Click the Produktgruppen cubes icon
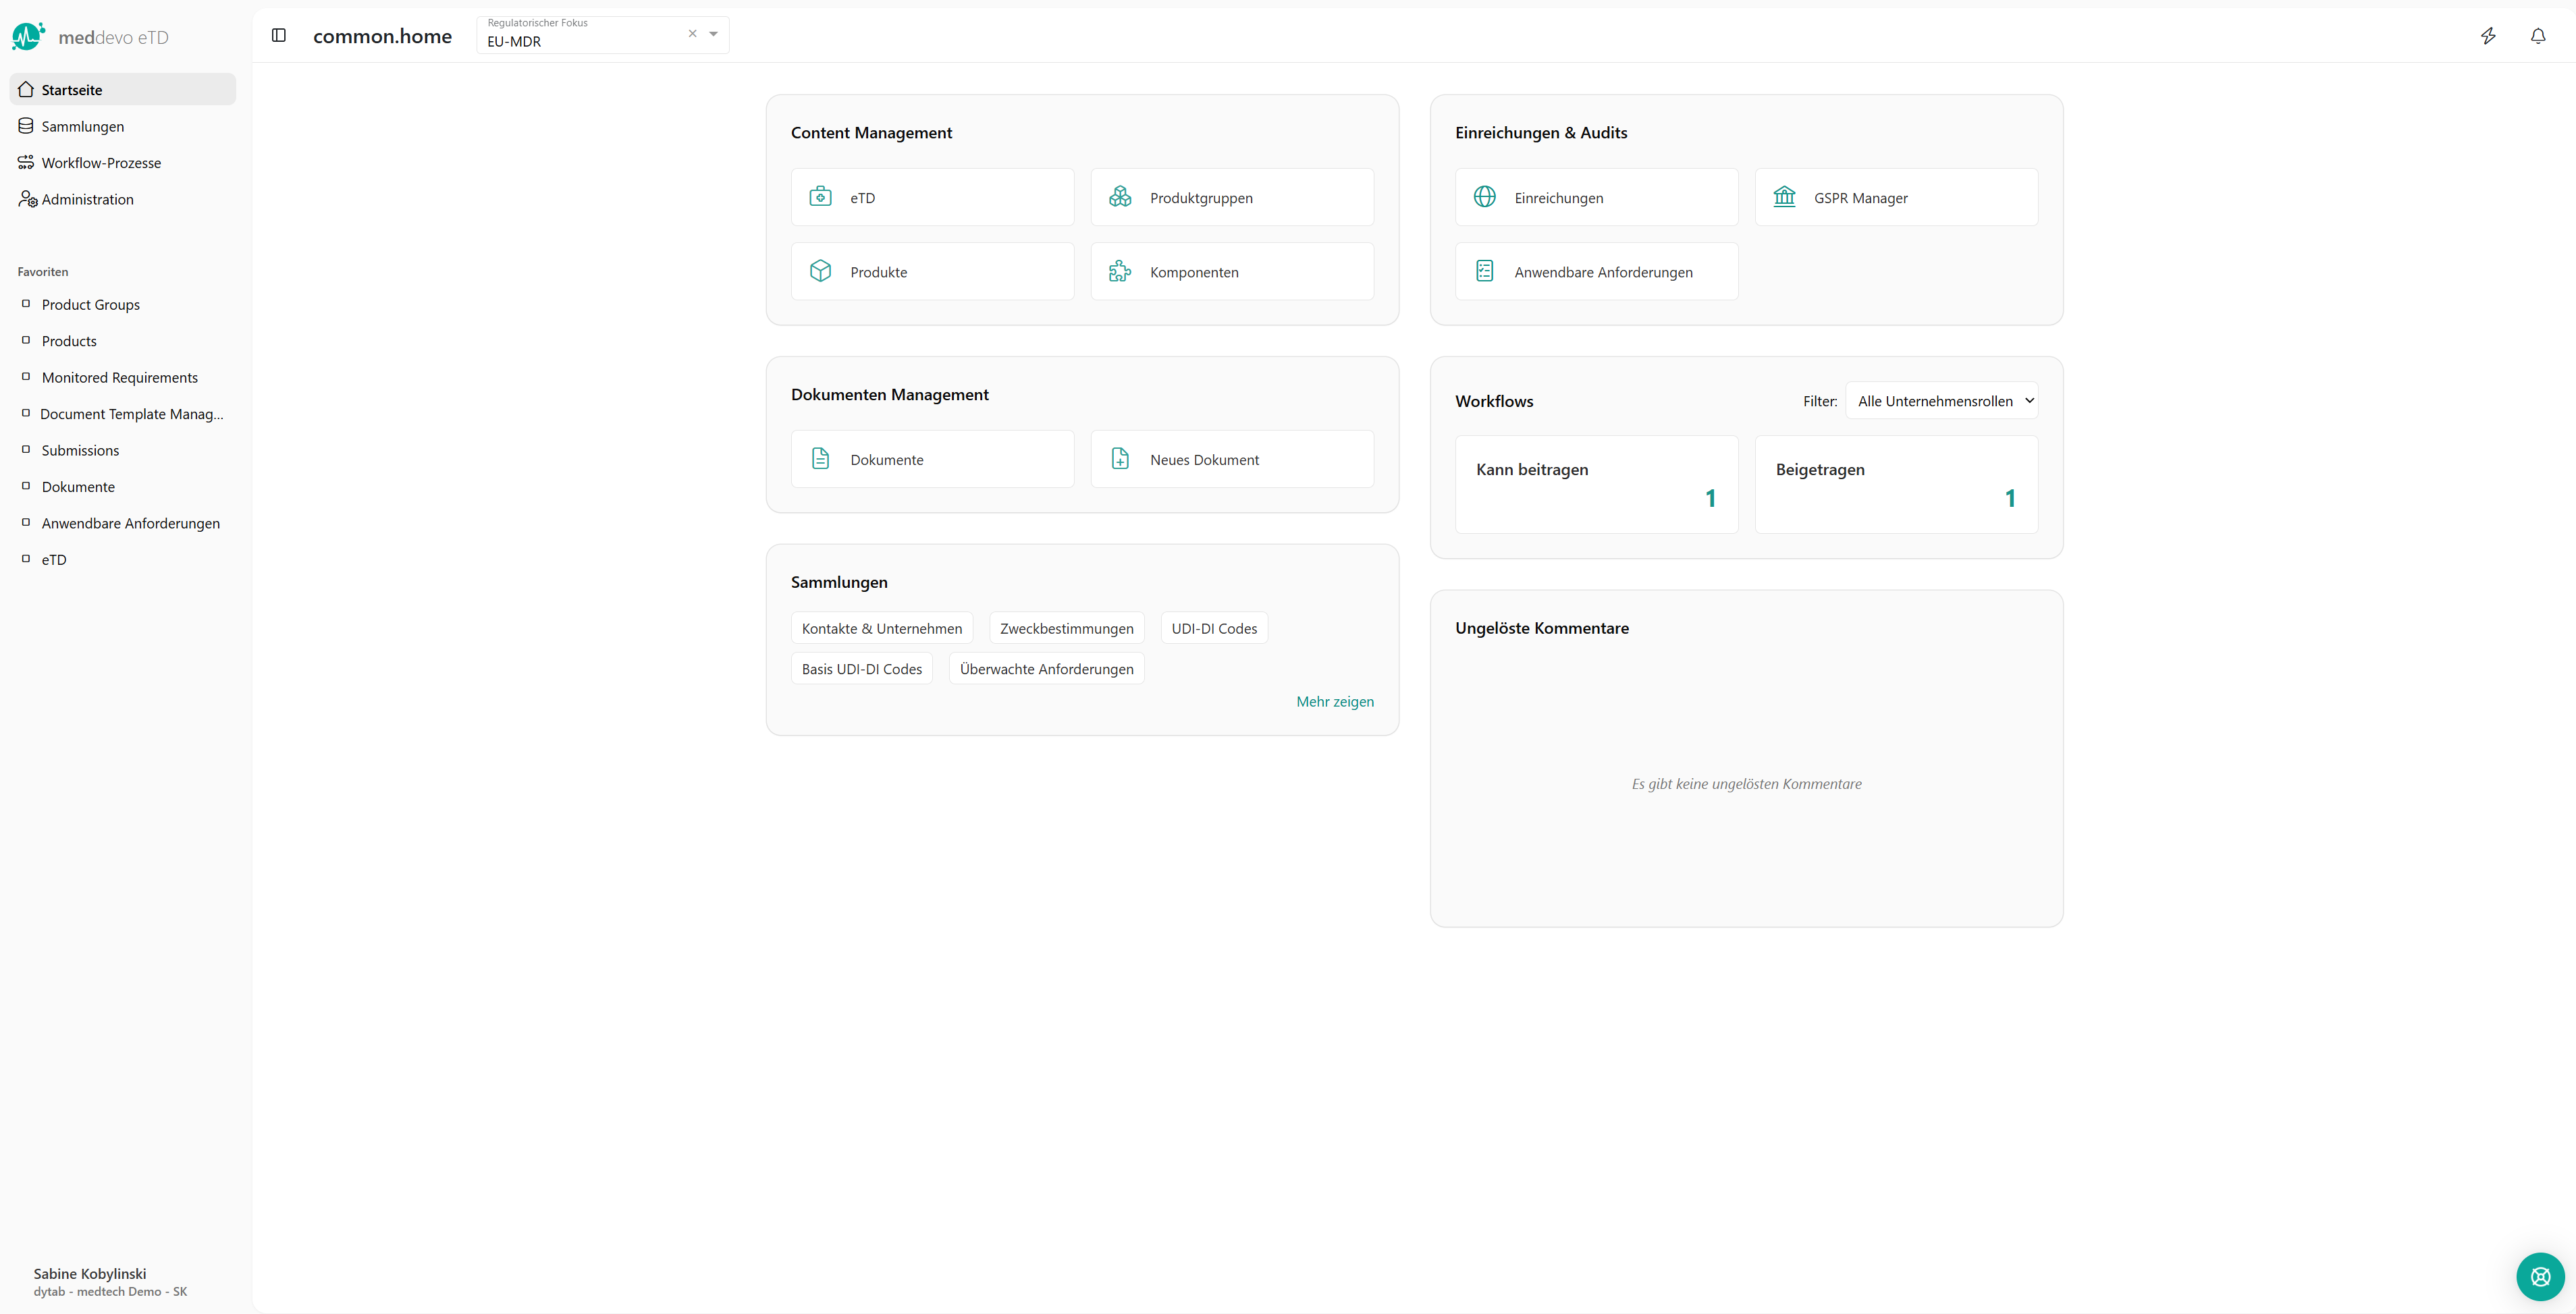Image resolution: width=2576 pixels, height=1314 pixels. point(1120,197)
